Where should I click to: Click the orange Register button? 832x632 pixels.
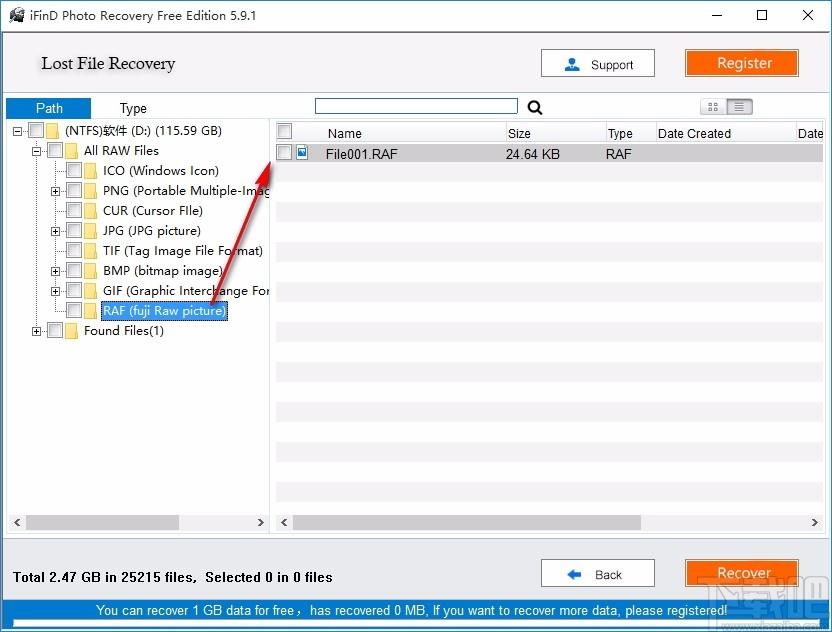pos(741,63)
